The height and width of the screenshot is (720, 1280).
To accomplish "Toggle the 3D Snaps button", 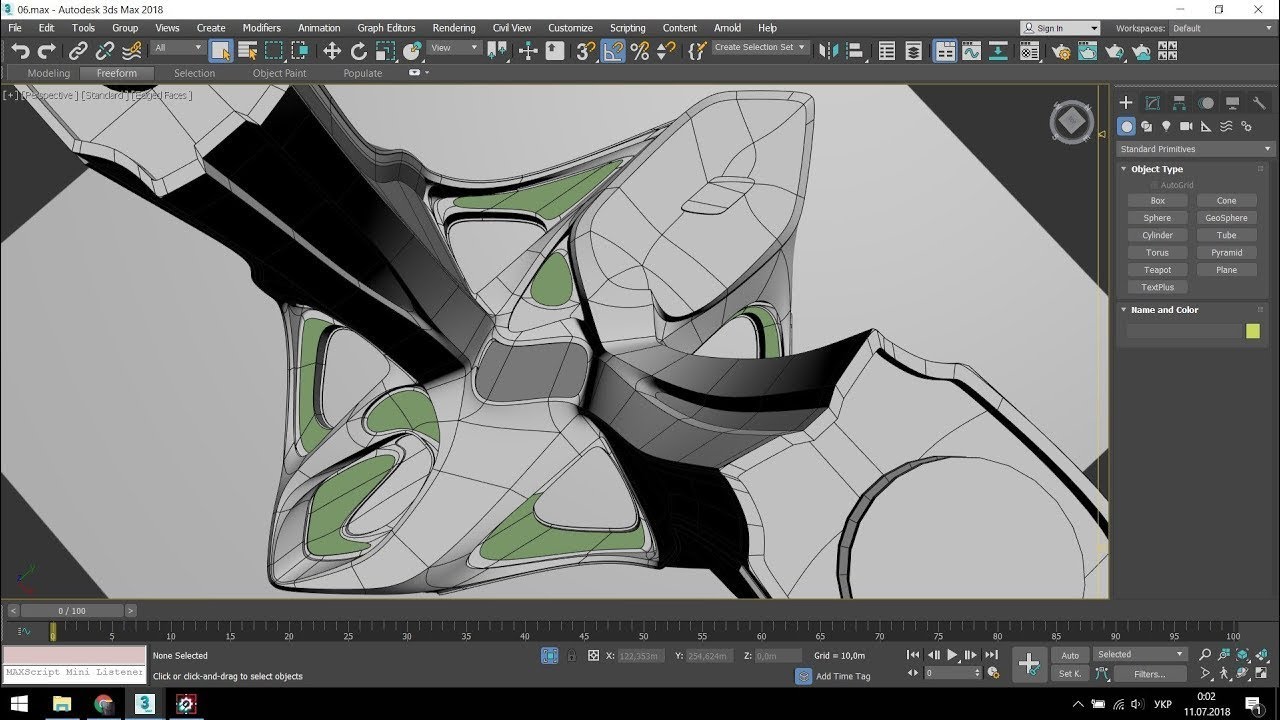I will tap(587, 51).
